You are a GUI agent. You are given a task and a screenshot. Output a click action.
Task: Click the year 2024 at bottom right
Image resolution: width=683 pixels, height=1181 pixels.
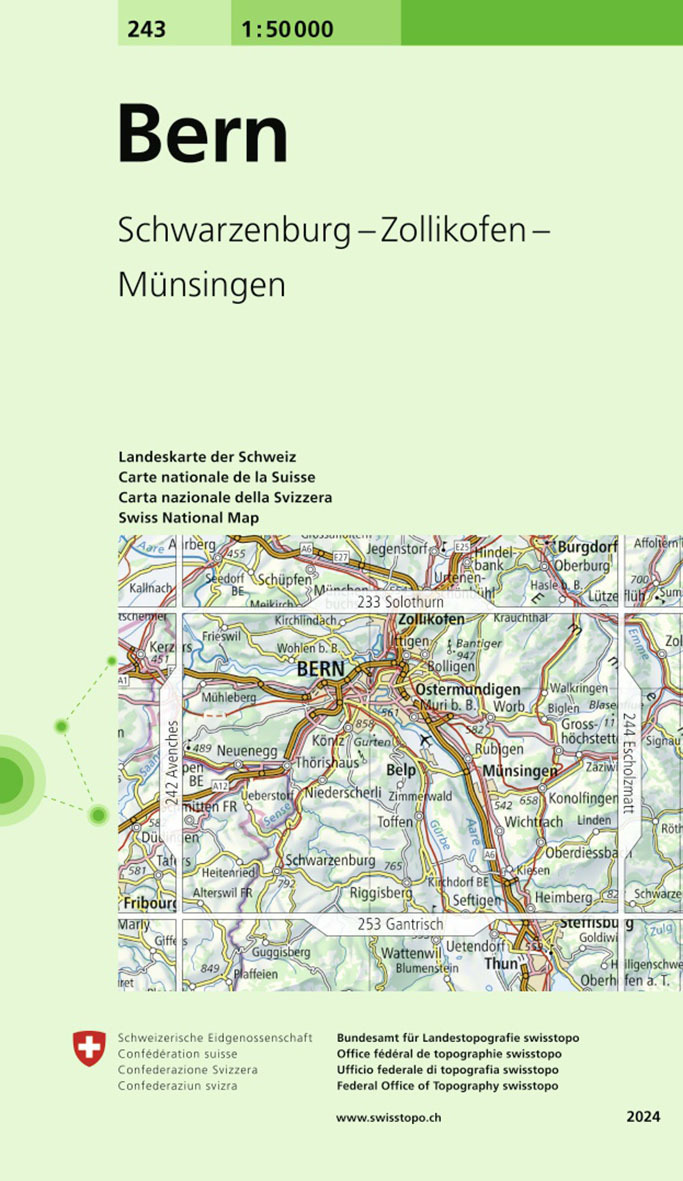tap(643, 1117)
